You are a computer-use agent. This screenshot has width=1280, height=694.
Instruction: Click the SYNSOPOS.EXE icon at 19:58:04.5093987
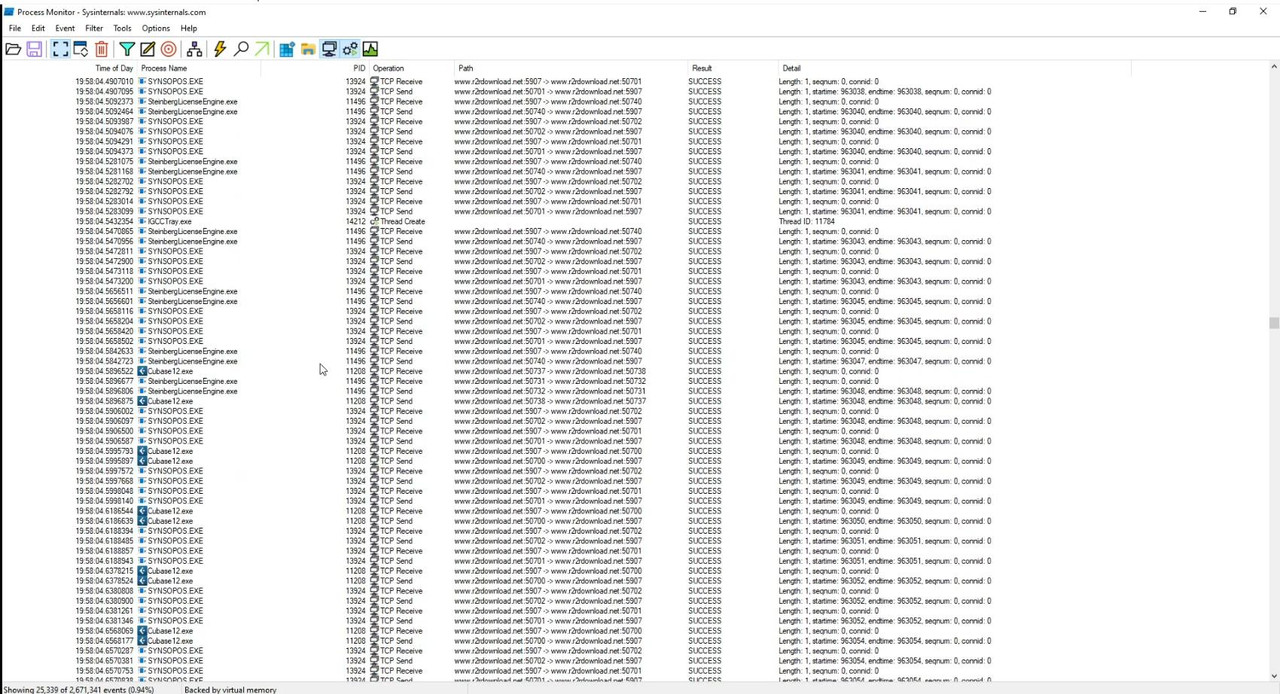pyautogui.click(x=142, y=121)
